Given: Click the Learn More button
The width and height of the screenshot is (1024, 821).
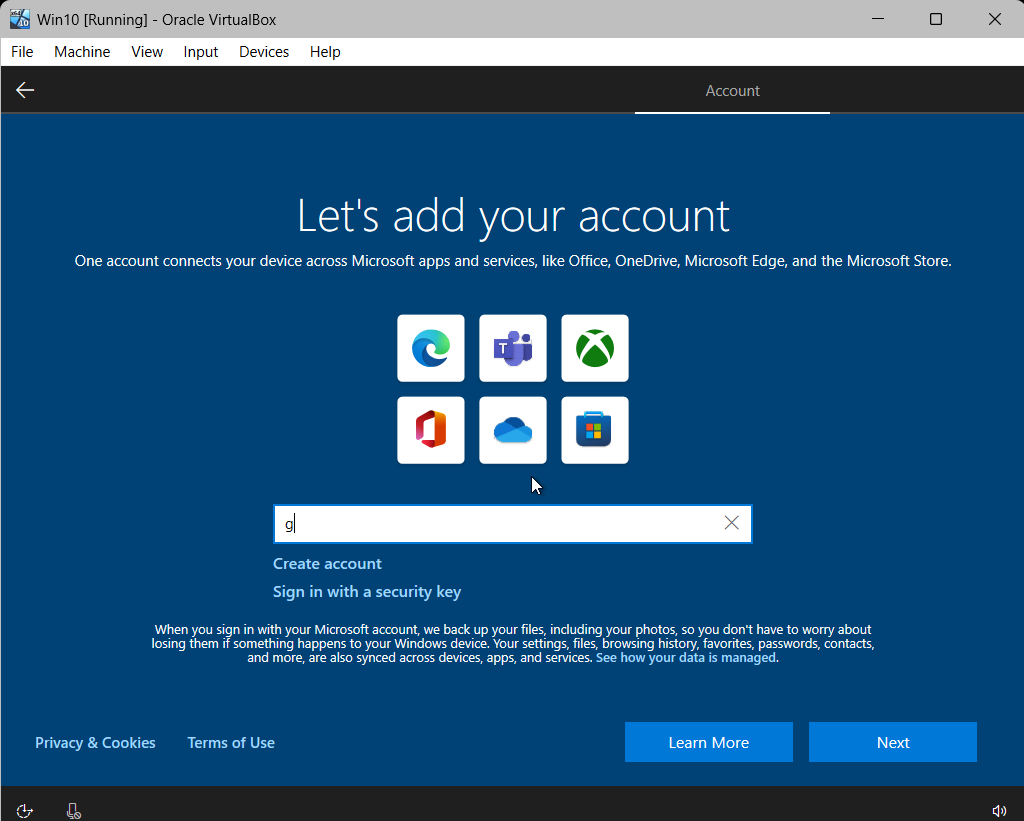Looking at the screenshot, I should coord(709,742).
